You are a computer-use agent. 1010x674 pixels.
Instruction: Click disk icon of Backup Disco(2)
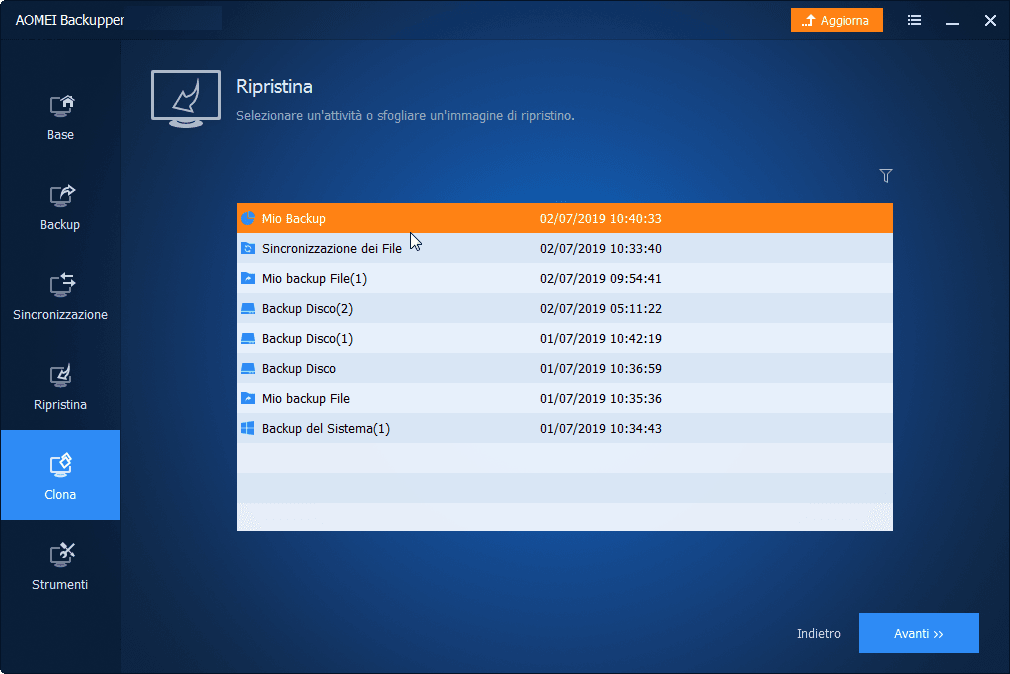coord(247,309)
